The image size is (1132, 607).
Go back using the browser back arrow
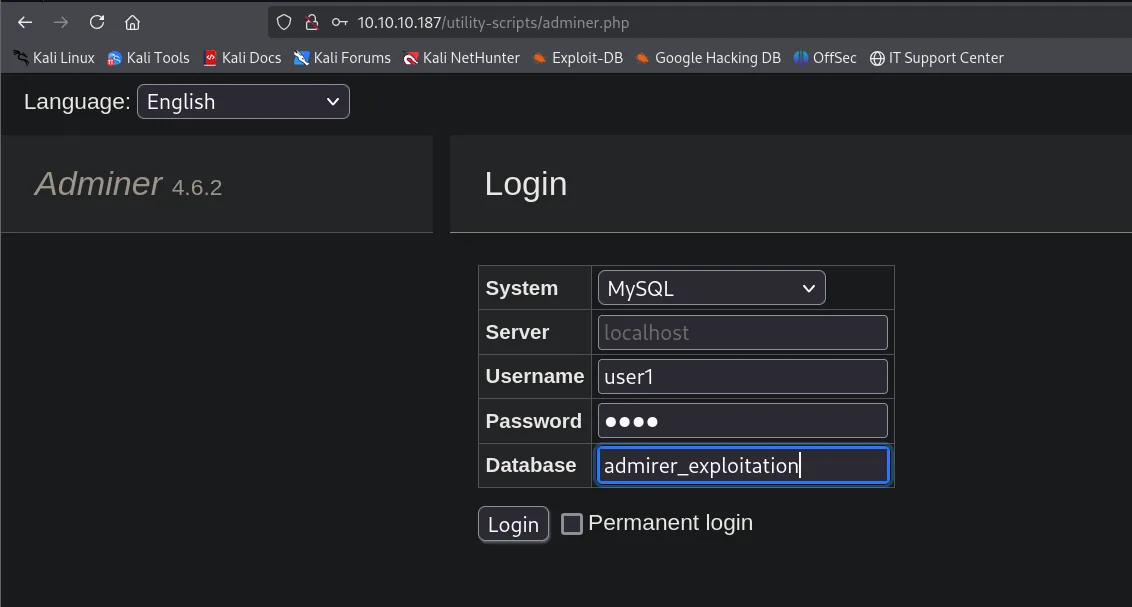click(25, 22)
